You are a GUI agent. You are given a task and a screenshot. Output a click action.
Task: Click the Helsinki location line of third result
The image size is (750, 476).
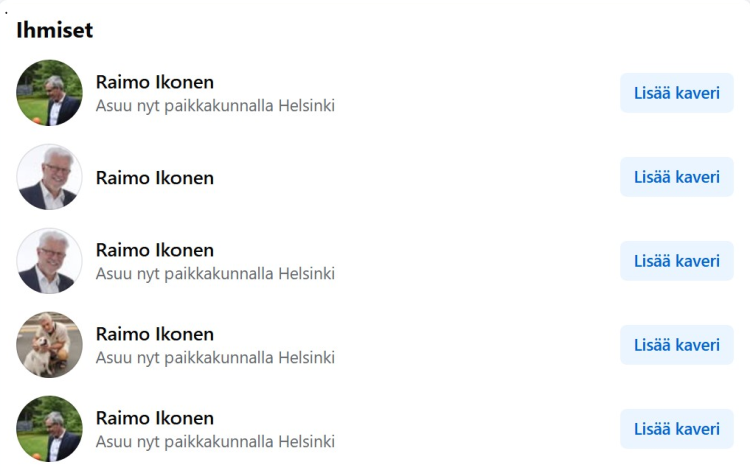215,274
